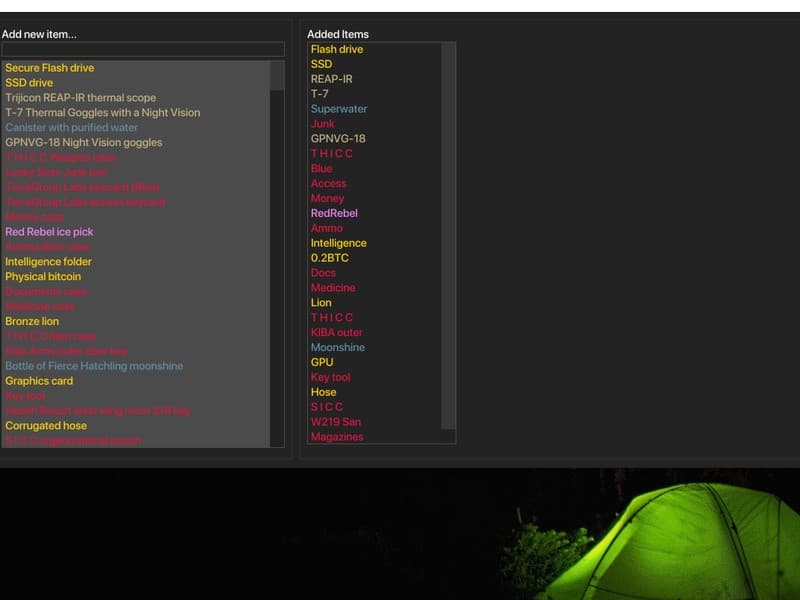Viewport: 800px width, 600px height.
Task: Click 'SSD' in Added Items
Action: (321, 64)
